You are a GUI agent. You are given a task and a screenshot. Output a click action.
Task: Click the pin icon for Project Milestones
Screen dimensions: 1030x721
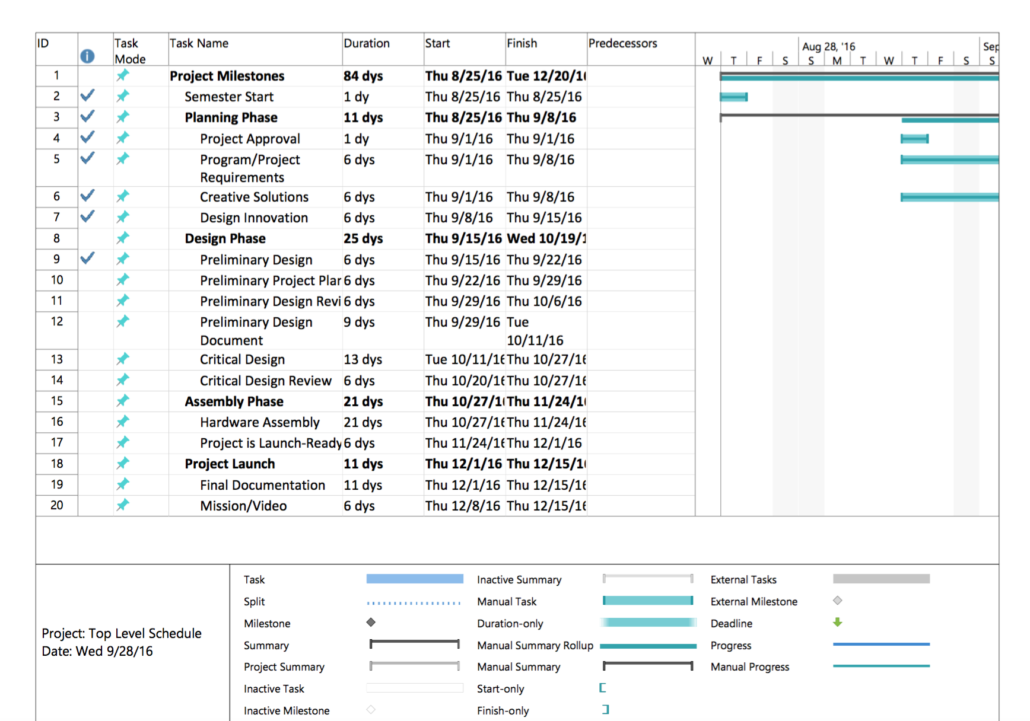(124, 75)
